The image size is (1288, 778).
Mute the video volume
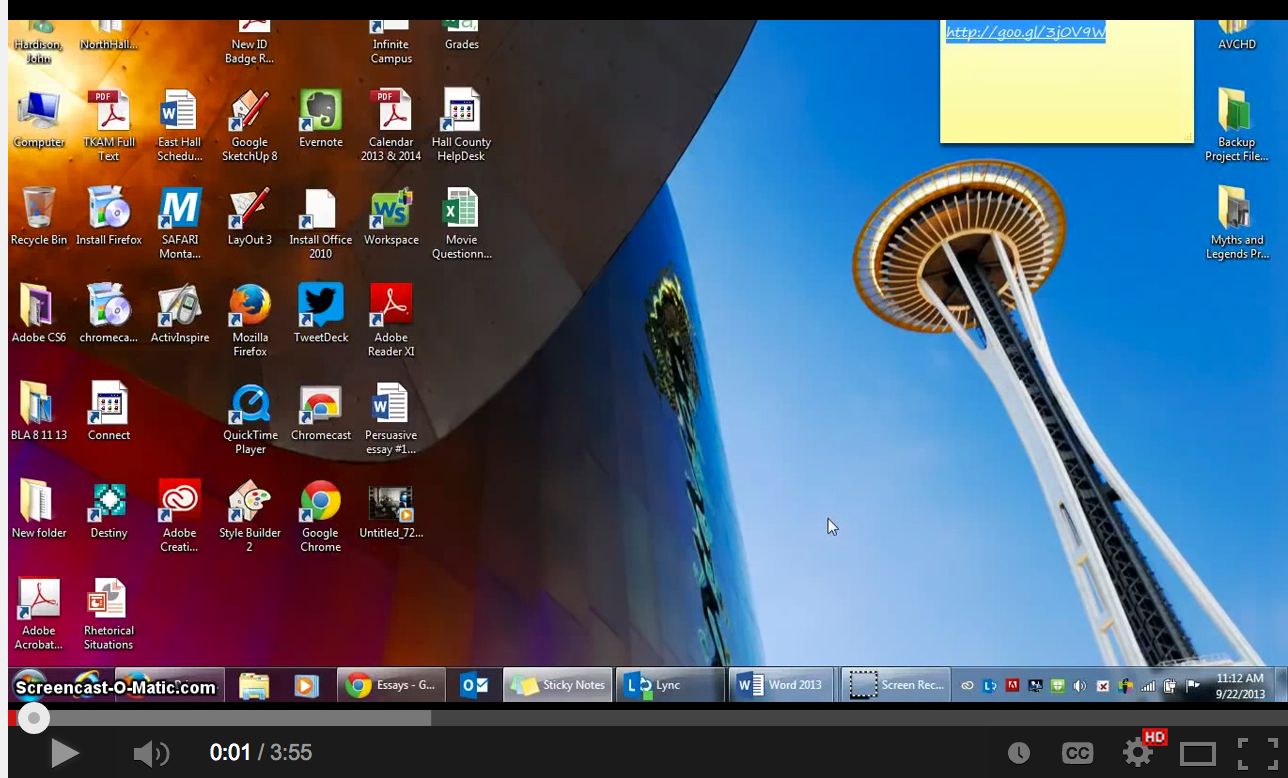point(150,753)
